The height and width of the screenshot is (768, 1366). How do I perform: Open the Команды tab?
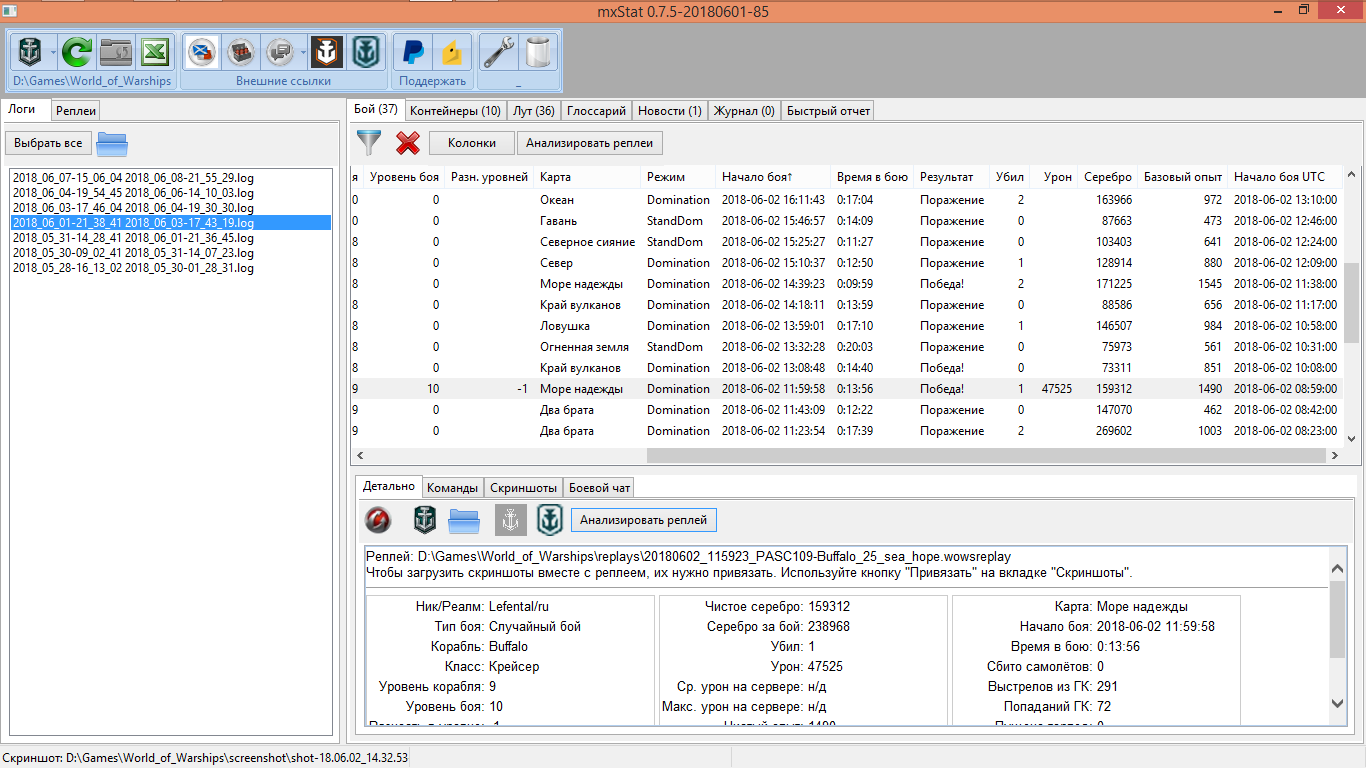tap(452, 488)
